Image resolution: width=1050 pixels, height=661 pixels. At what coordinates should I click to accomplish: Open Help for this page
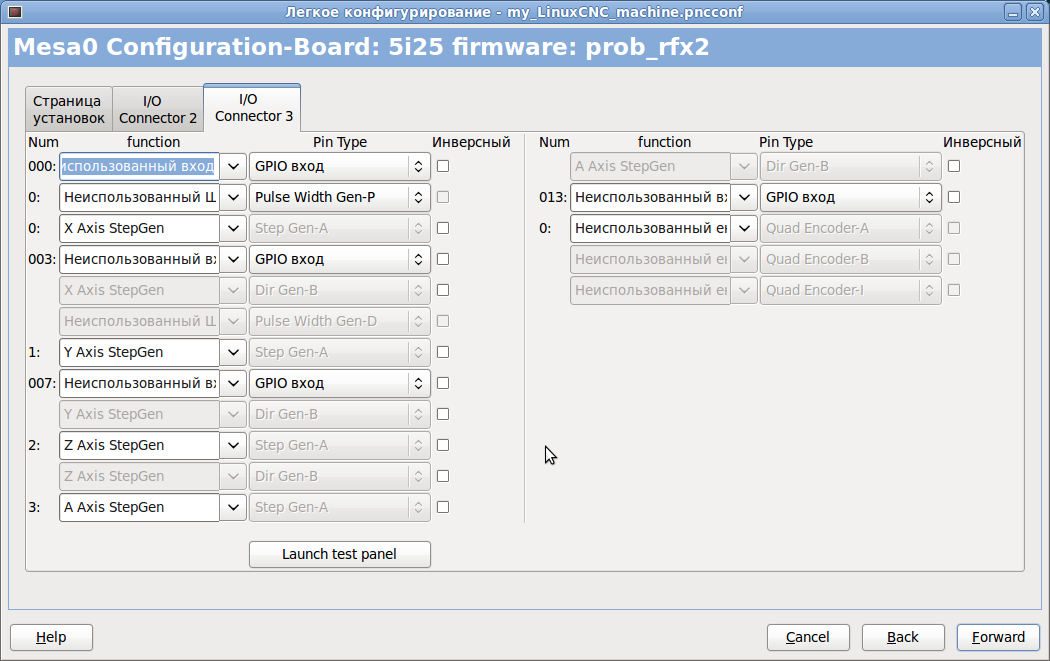point(52,637)
